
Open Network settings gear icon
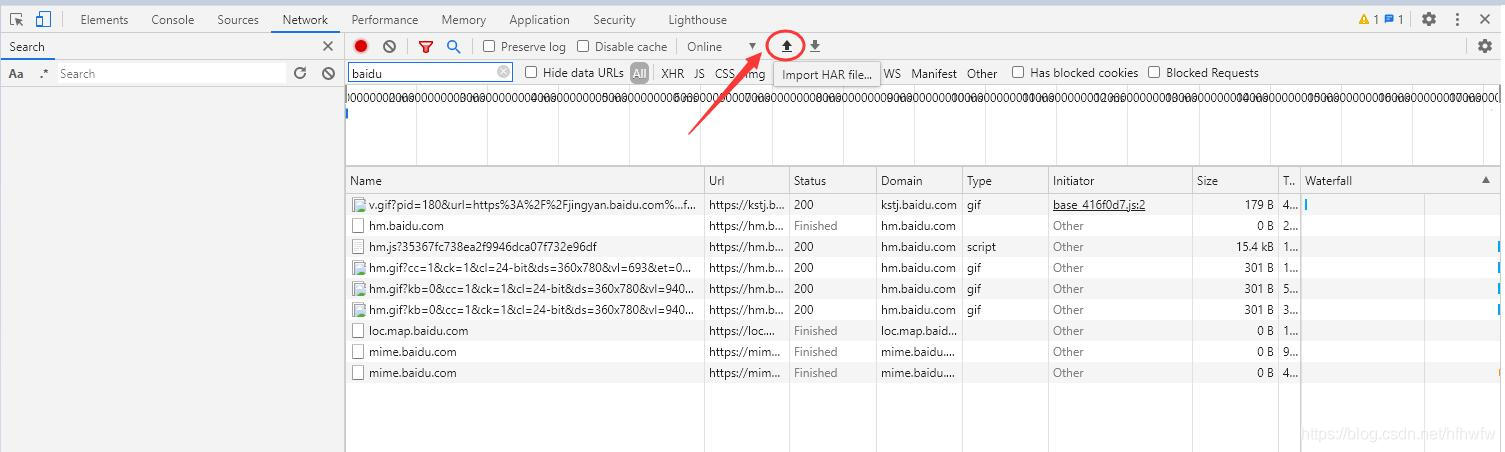coord(1485,46)
